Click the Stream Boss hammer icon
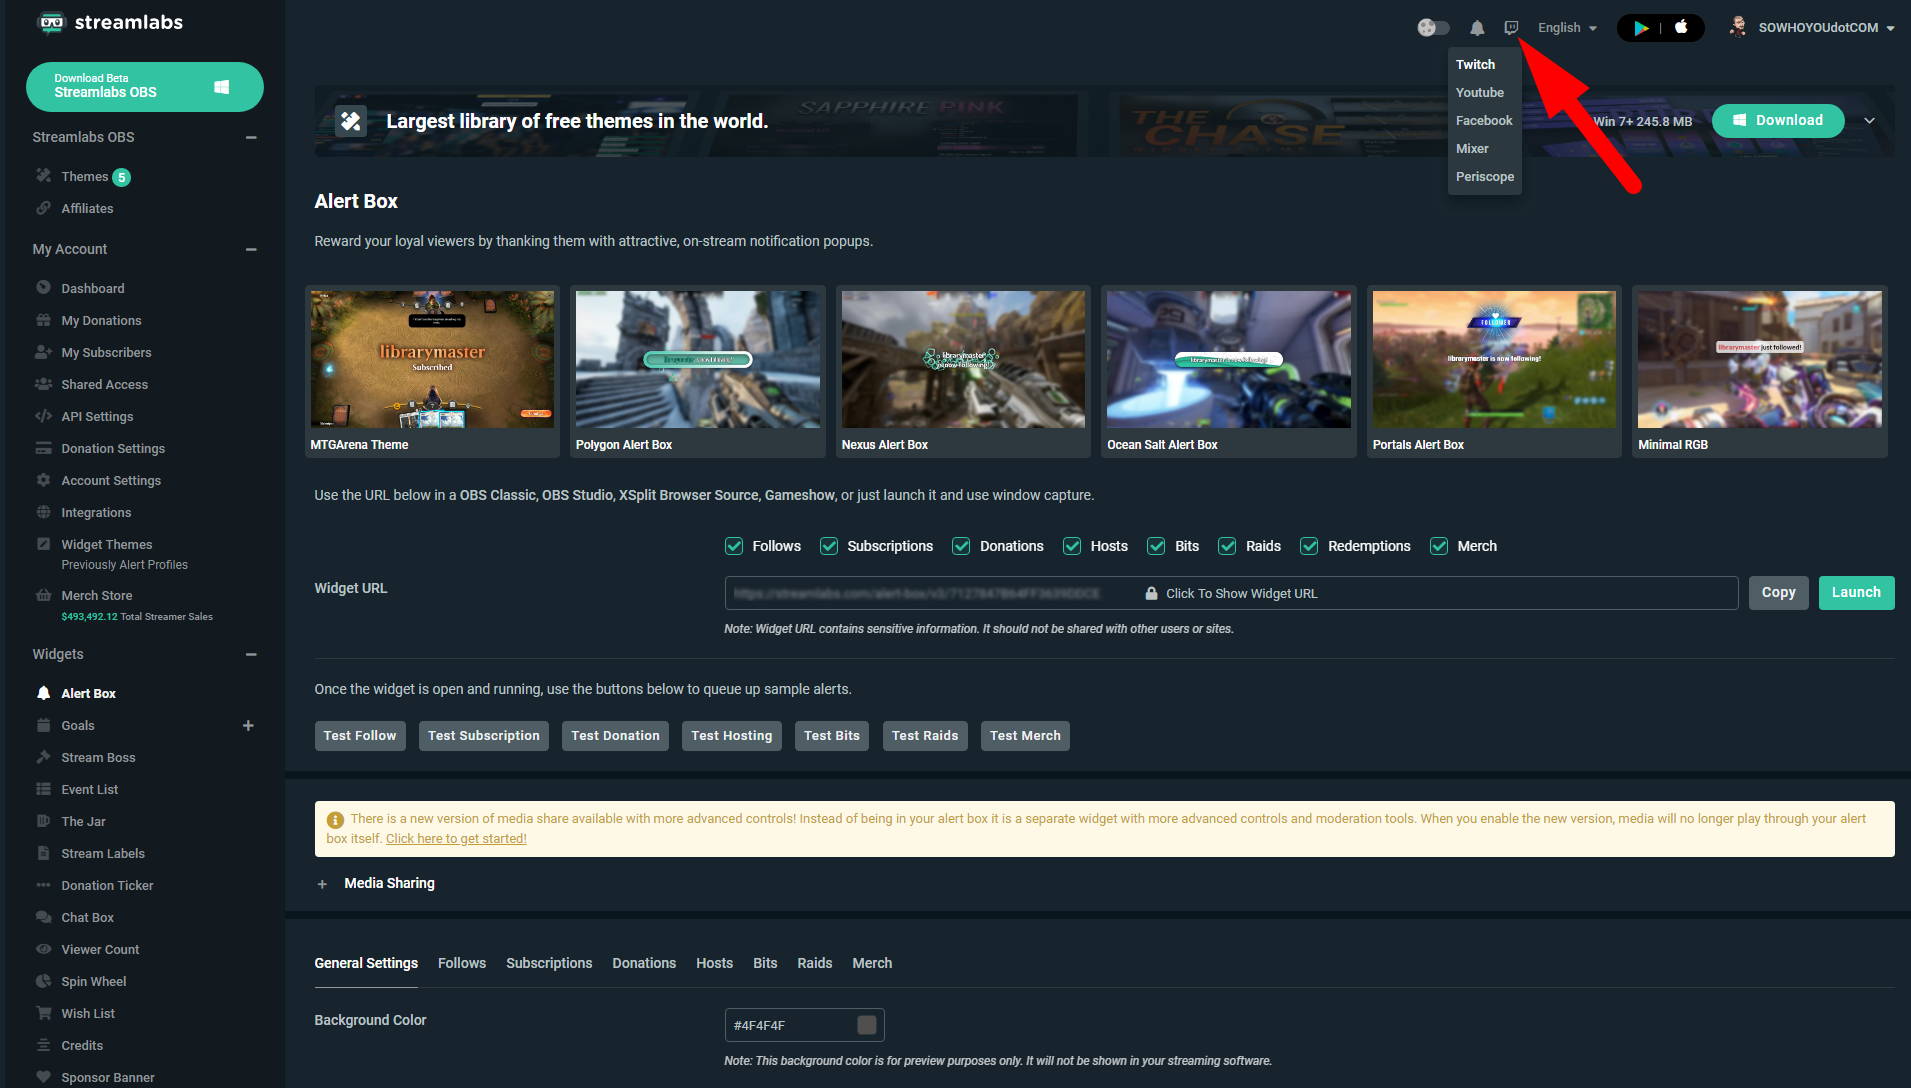The width and height of the screenshot is (1911, 1088). pyautogui.click(x=43, y=757)
